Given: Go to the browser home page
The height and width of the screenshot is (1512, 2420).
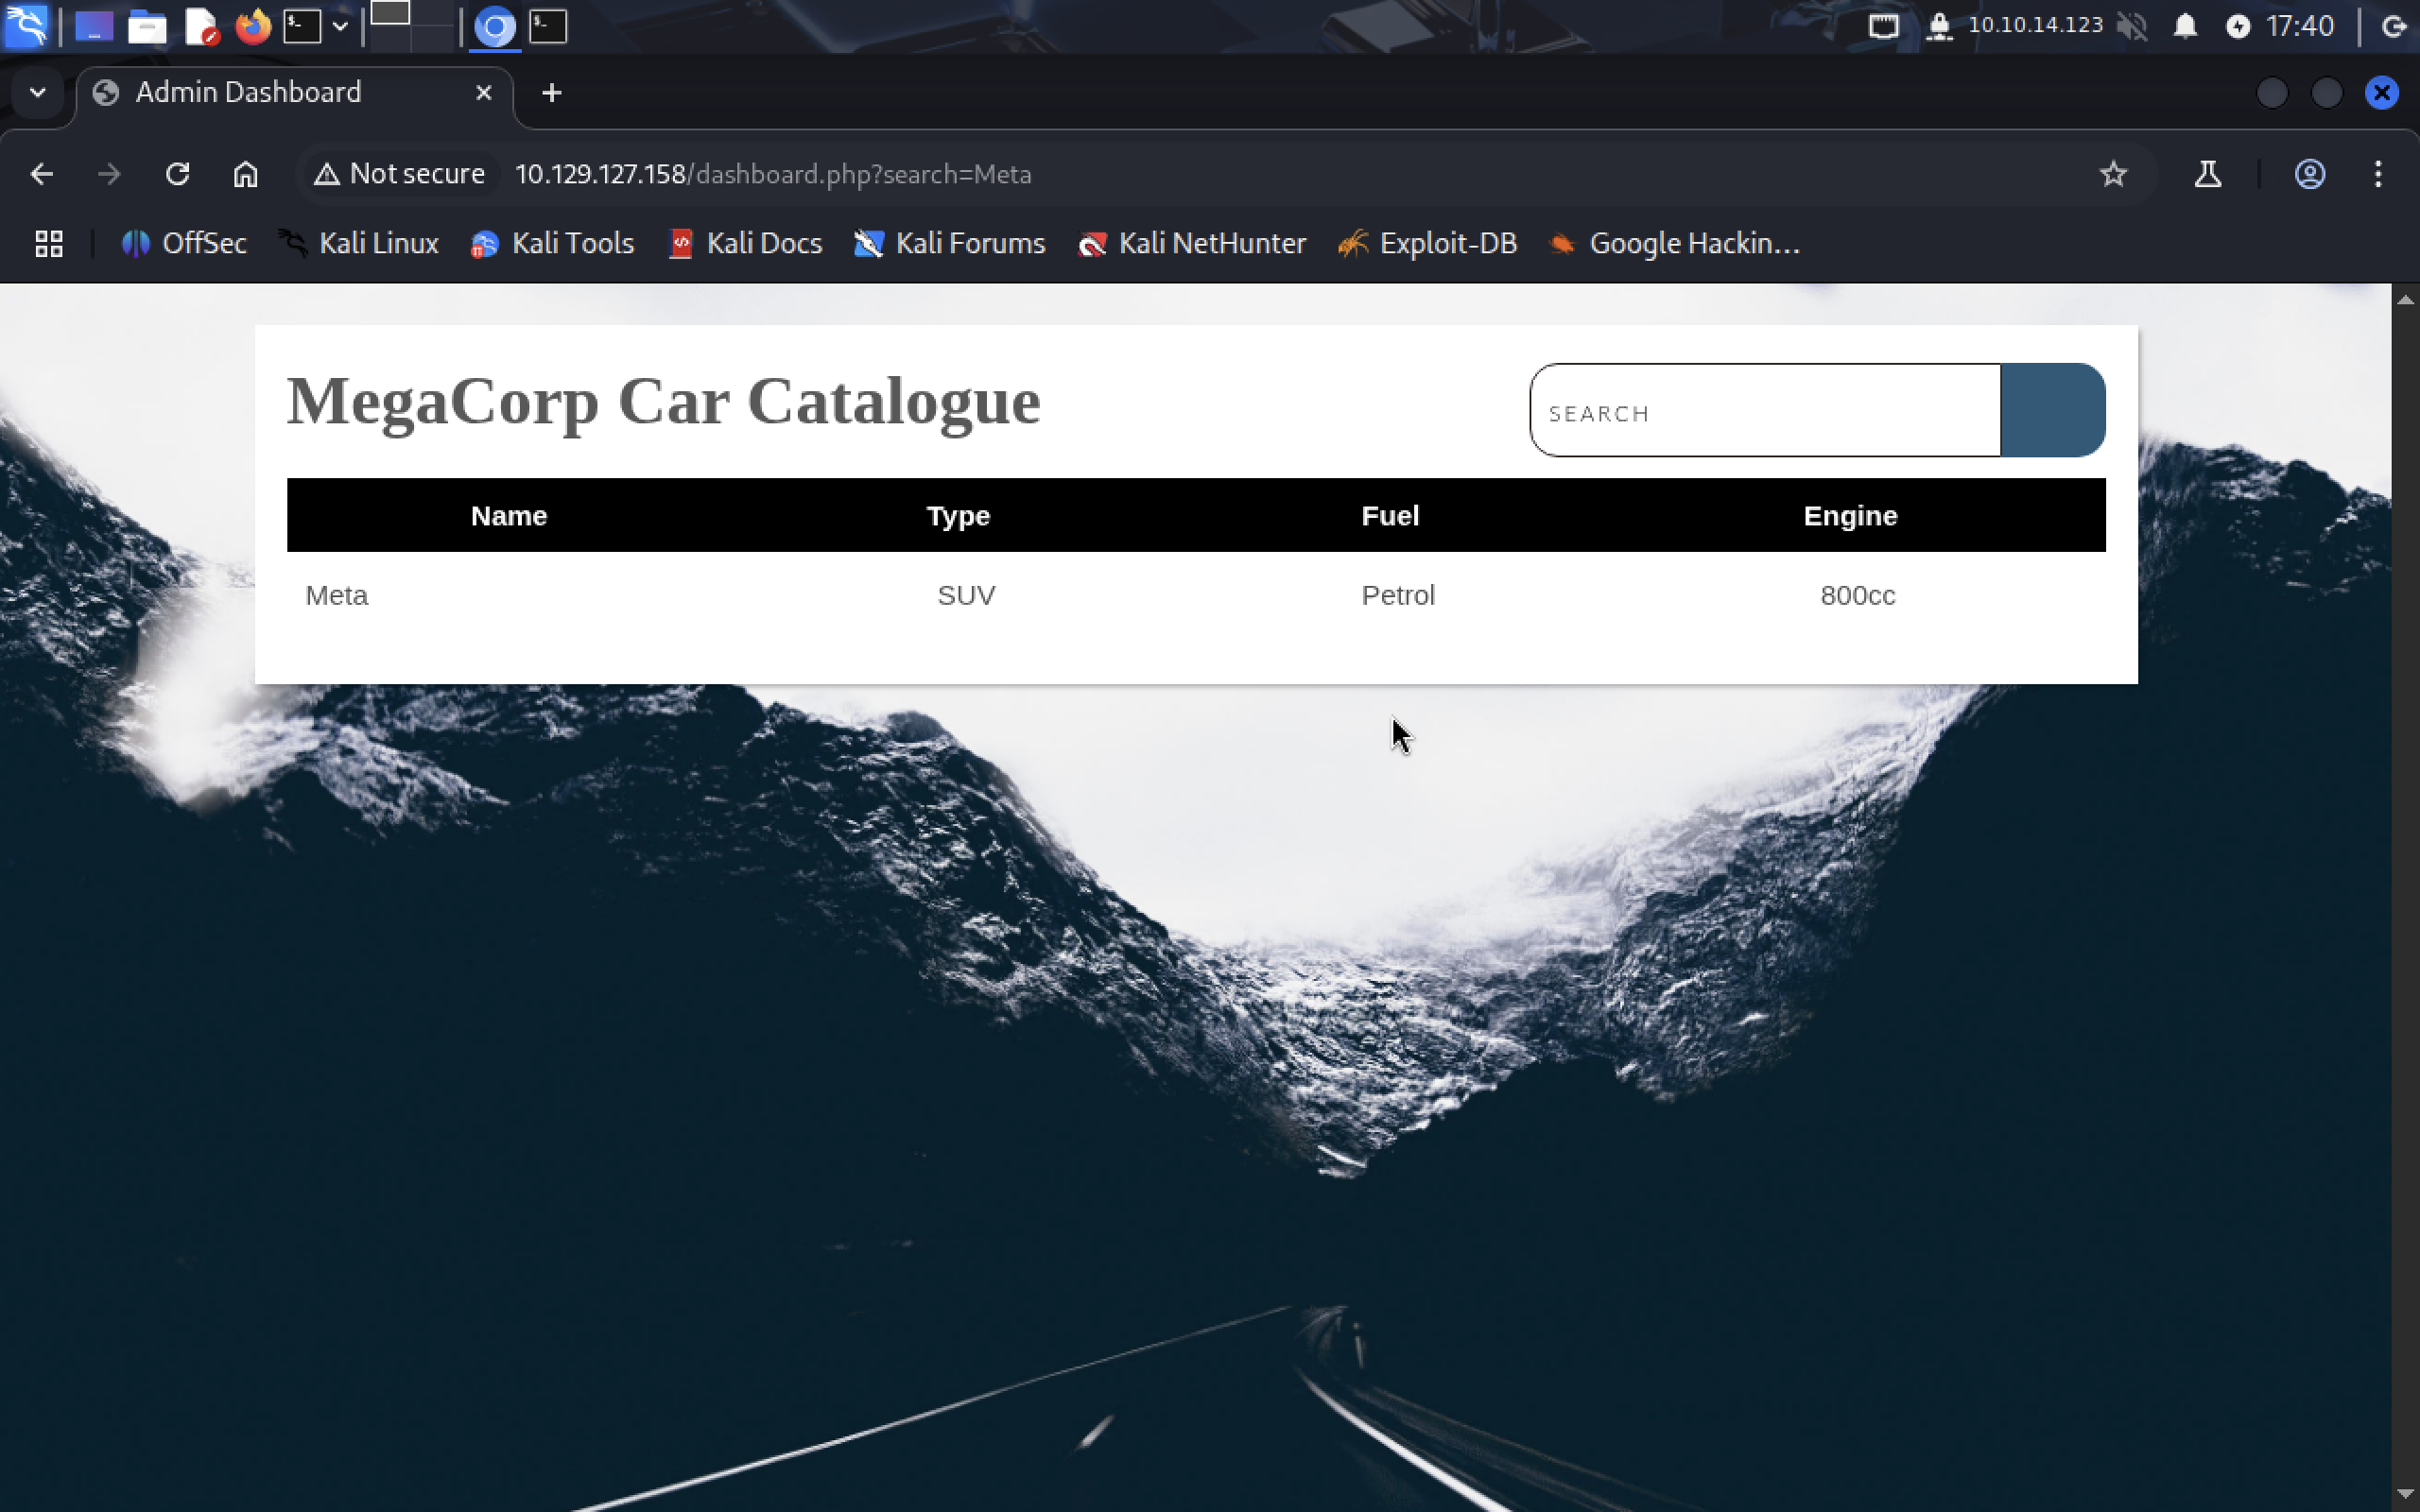Looking at the screenshot, I should tap(245, 174).
